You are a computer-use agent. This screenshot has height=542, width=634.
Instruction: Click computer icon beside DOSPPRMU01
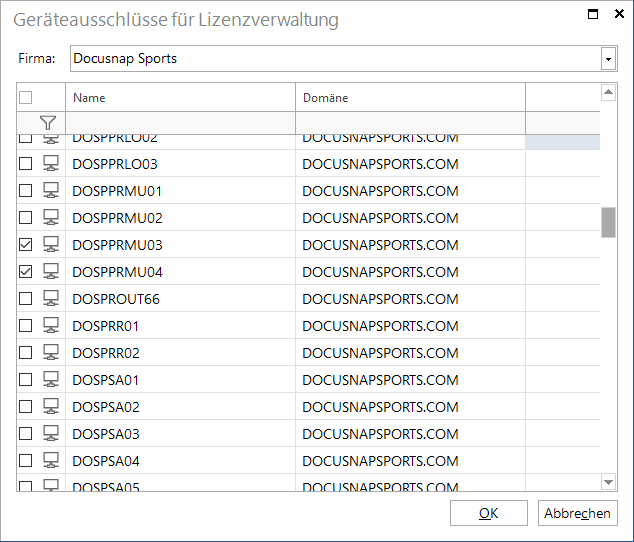click(51, 191)
